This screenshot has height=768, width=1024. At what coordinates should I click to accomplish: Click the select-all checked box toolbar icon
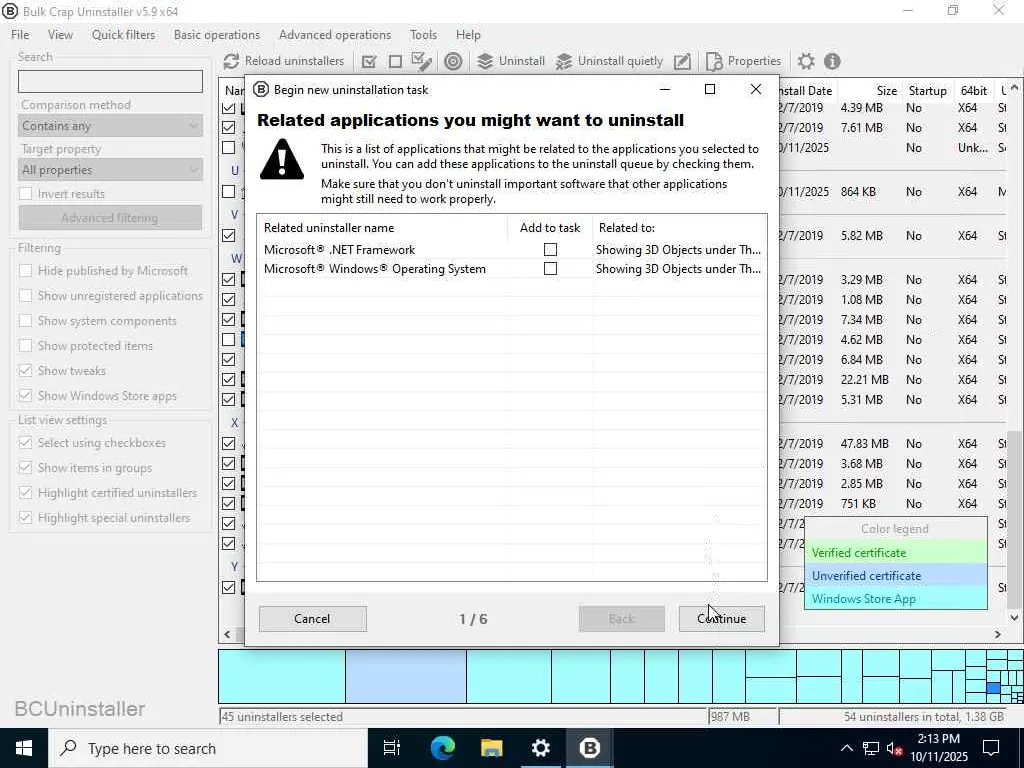point(369,61)
